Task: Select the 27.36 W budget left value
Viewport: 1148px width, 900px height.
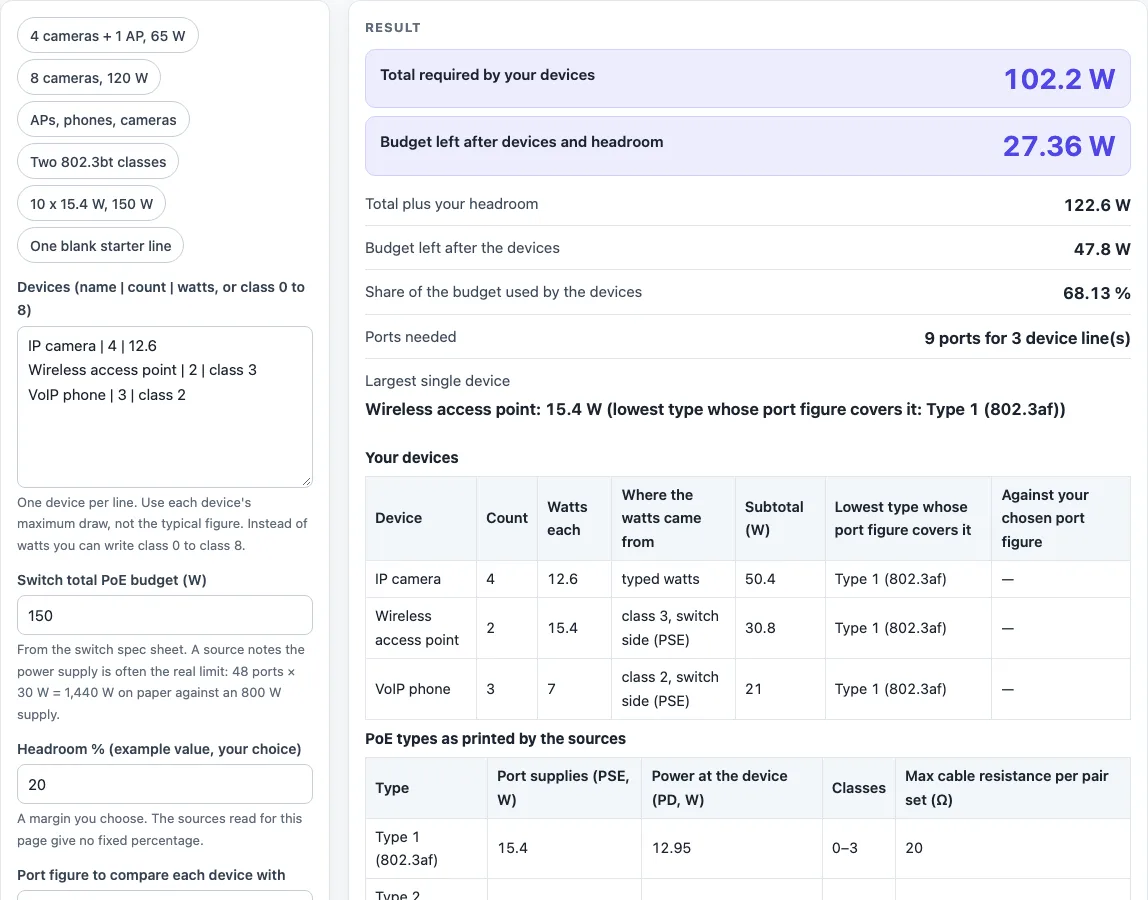Action: click(1059, 146)
